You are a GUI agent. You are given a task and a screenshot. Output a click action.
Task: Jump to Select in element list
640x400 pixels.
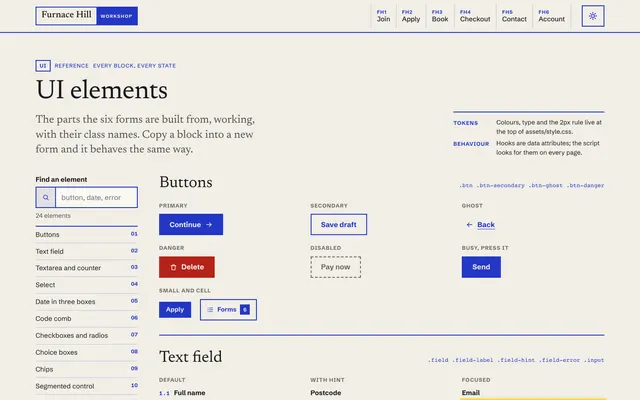click(x=87, y=284)
